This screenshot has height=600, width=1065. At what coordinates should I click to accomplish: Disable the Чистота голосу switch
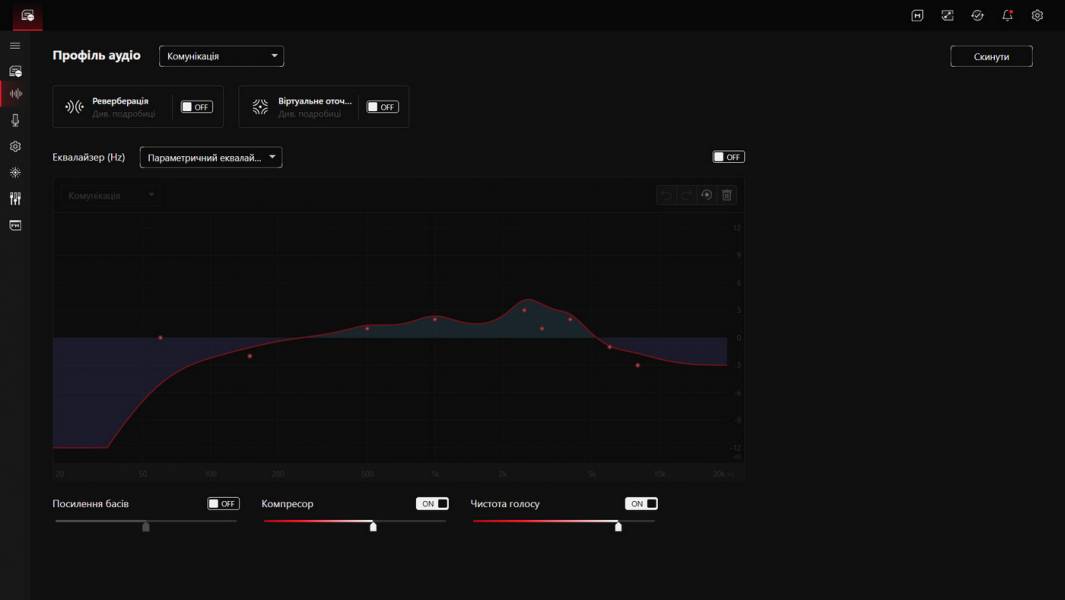pos(641,504)
